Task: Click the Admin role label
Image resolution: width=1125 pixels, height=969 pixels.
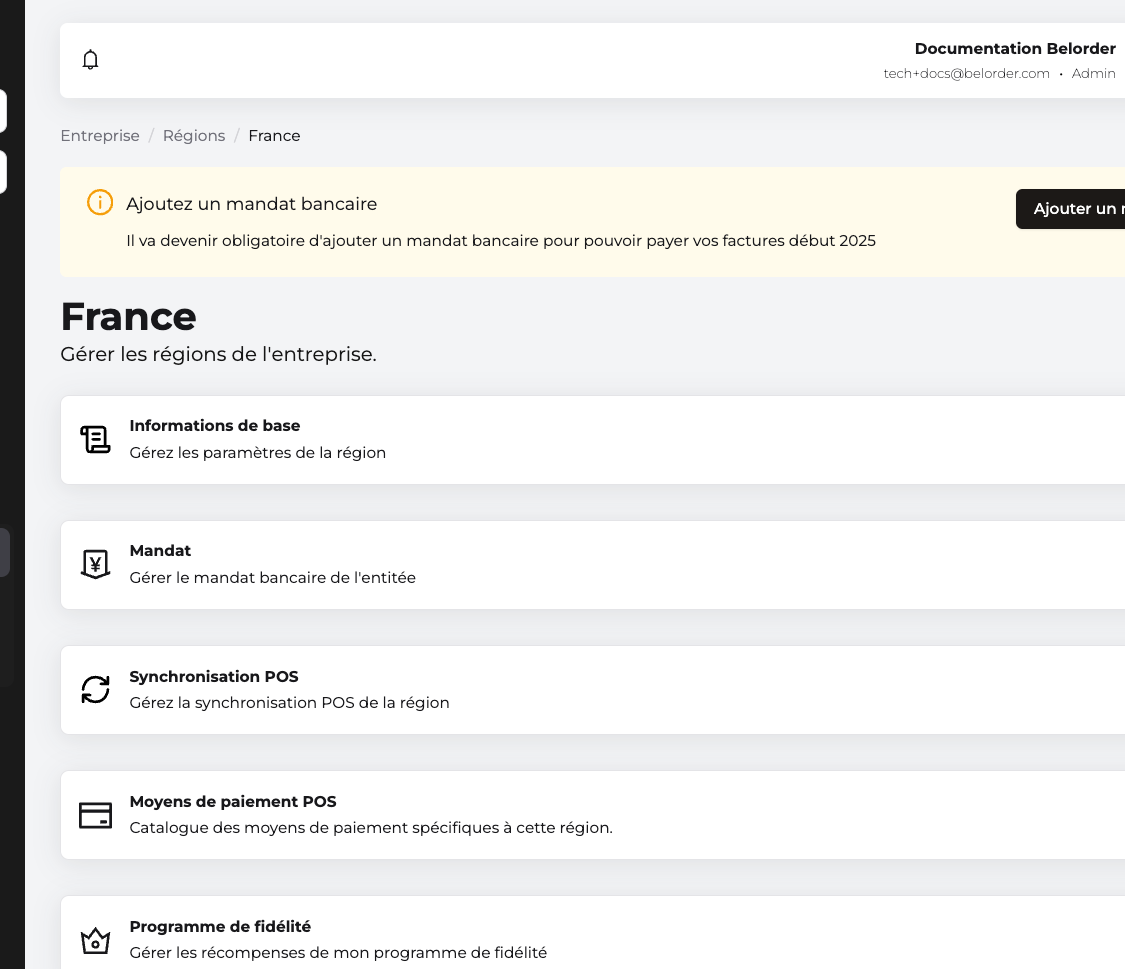Action: point(1093,73)
